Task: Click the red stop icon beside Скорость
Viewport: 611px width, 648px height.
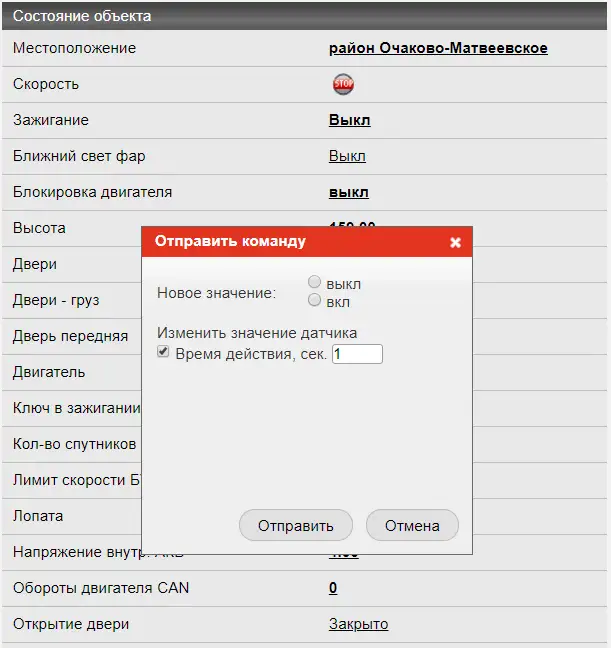Action: (343, 85)
